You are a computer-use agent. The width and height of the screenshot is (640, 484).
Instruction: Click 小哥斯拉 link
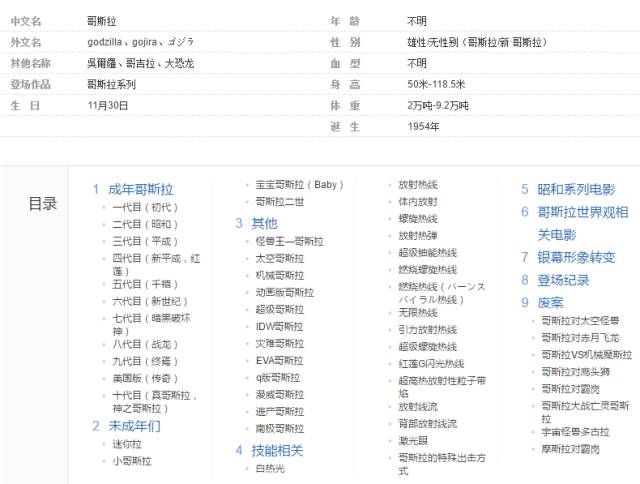click(x=132, y=462)
